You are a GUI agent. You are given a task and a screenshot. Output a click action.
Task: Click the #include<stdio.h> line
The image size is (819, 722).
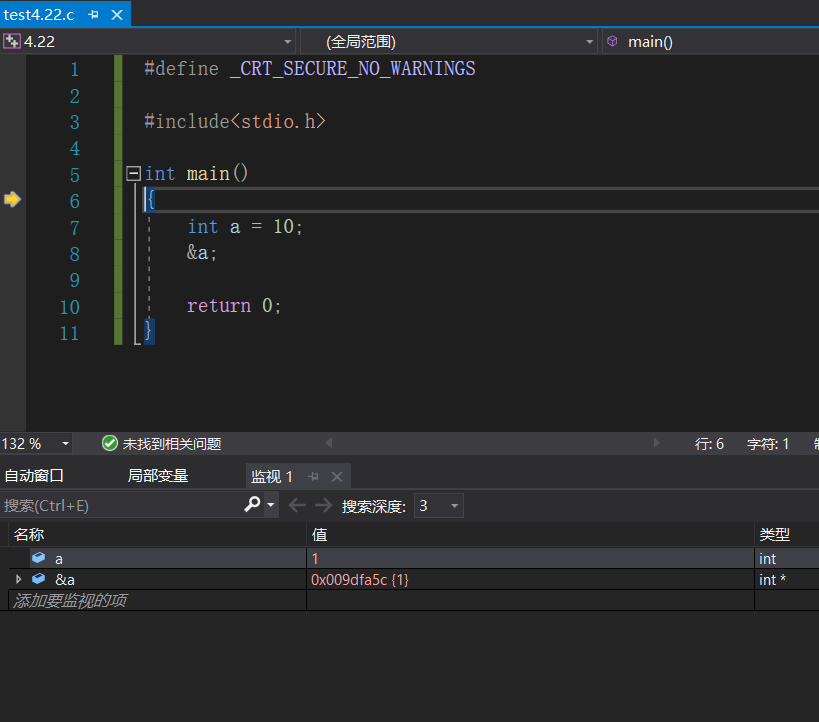coord(235,121)
